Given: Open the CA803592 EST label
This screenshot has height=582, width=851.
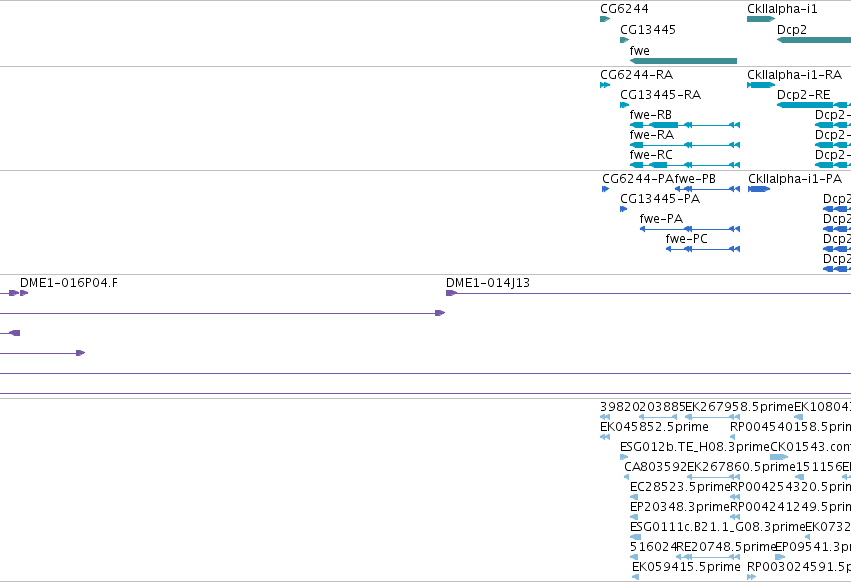Looking at the screenshot, I should click(655, 467).
